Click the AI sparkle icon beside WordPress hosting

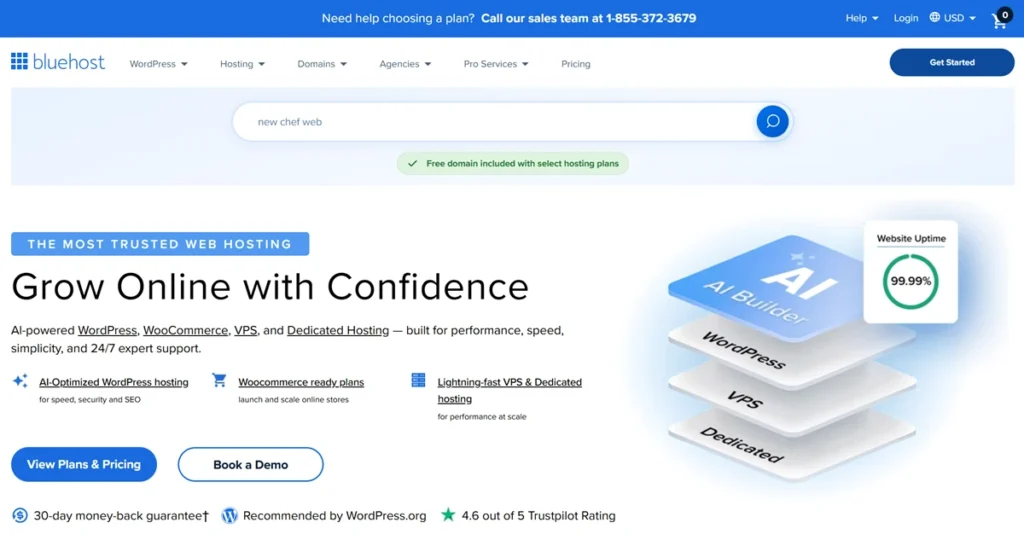point(20,381)
